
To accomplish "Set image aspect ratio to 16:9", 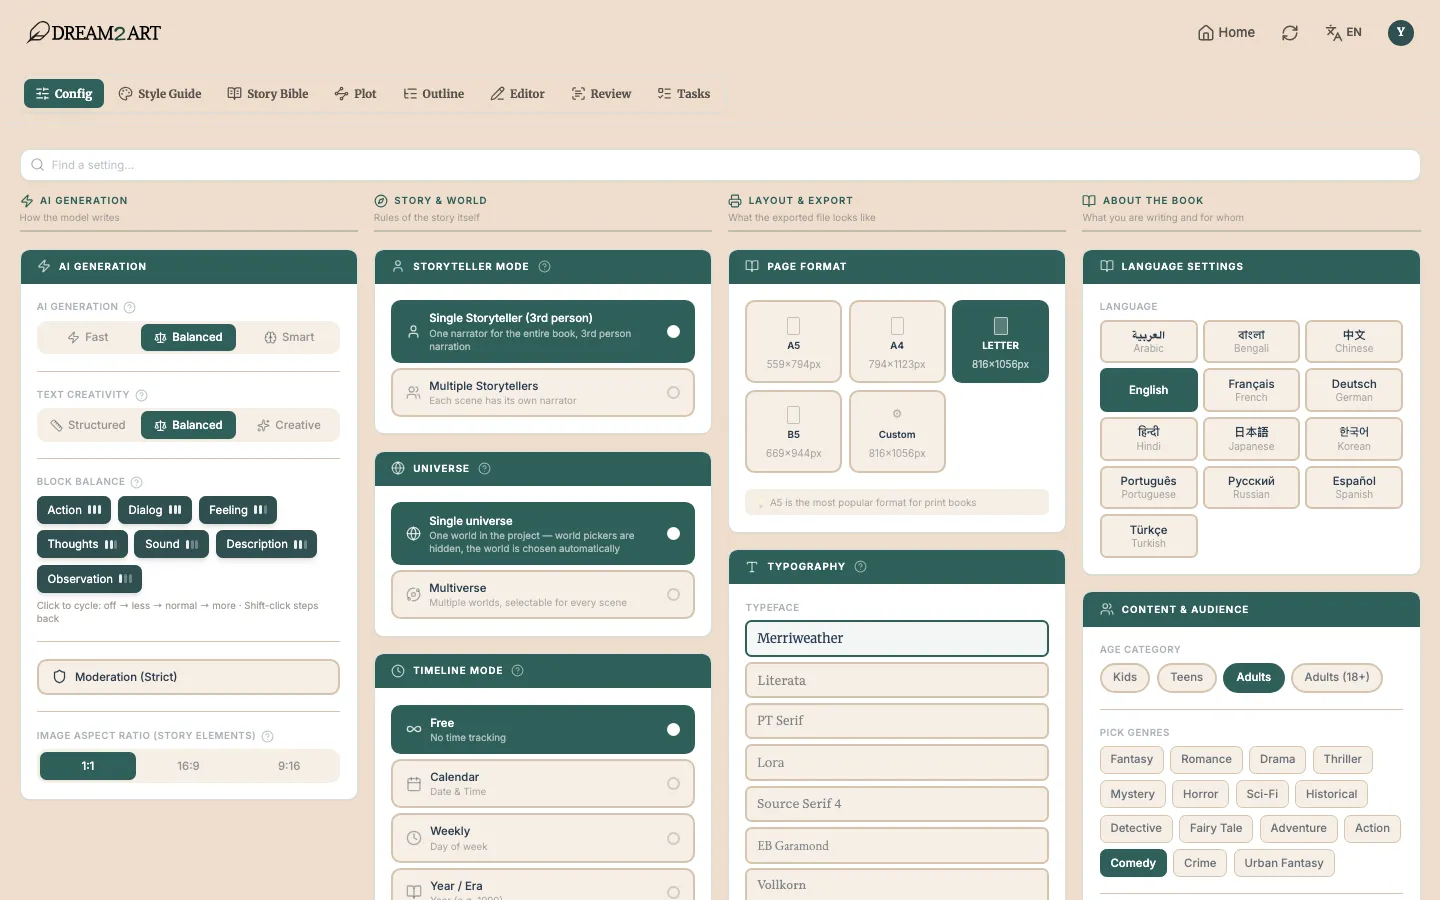I will [x=188, y=766].
